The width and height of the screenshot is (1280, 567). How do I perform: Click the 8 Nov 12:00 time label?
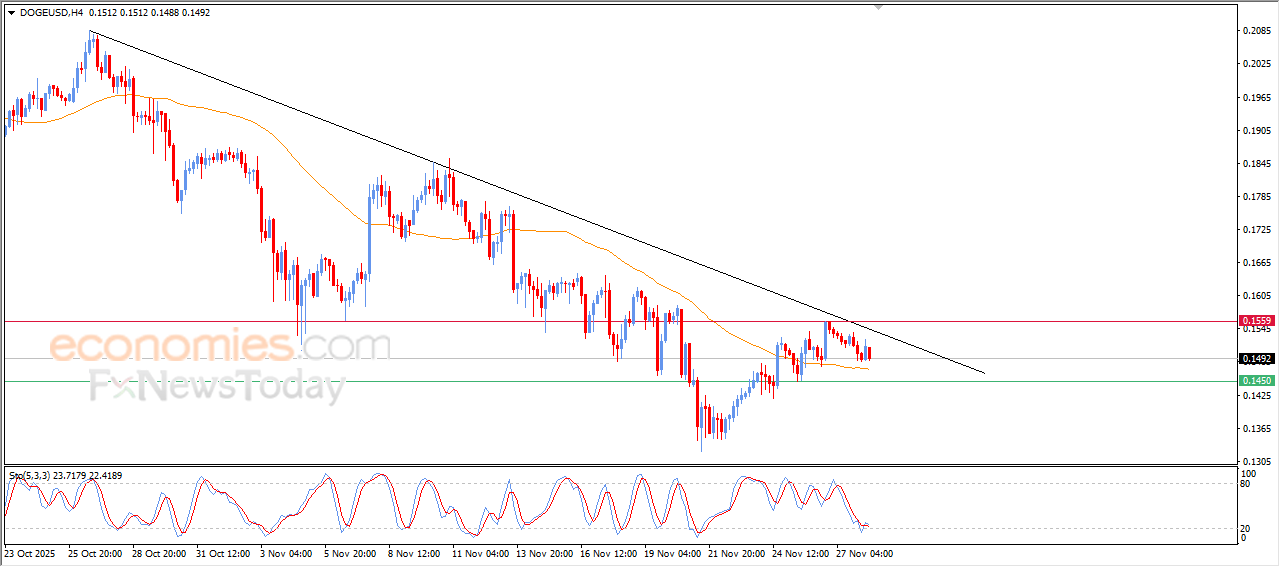[x=414, y=553]
